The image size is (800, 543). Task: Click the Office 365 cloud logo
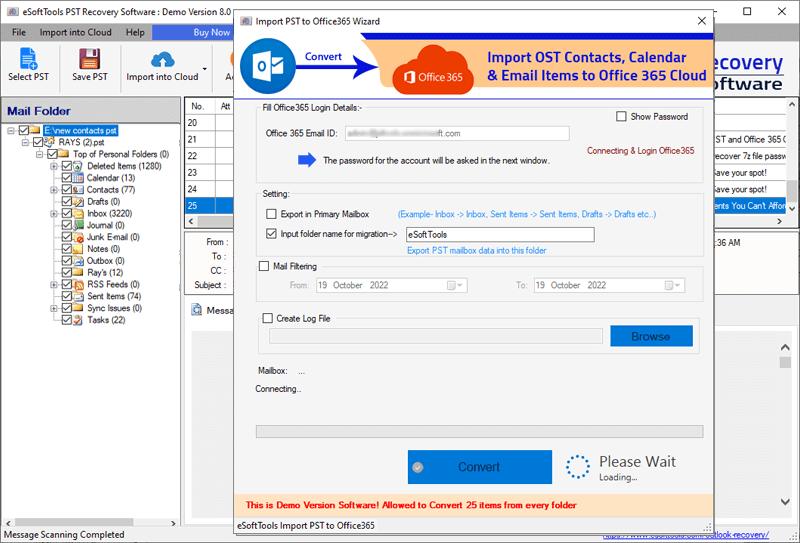click(433, 70)
